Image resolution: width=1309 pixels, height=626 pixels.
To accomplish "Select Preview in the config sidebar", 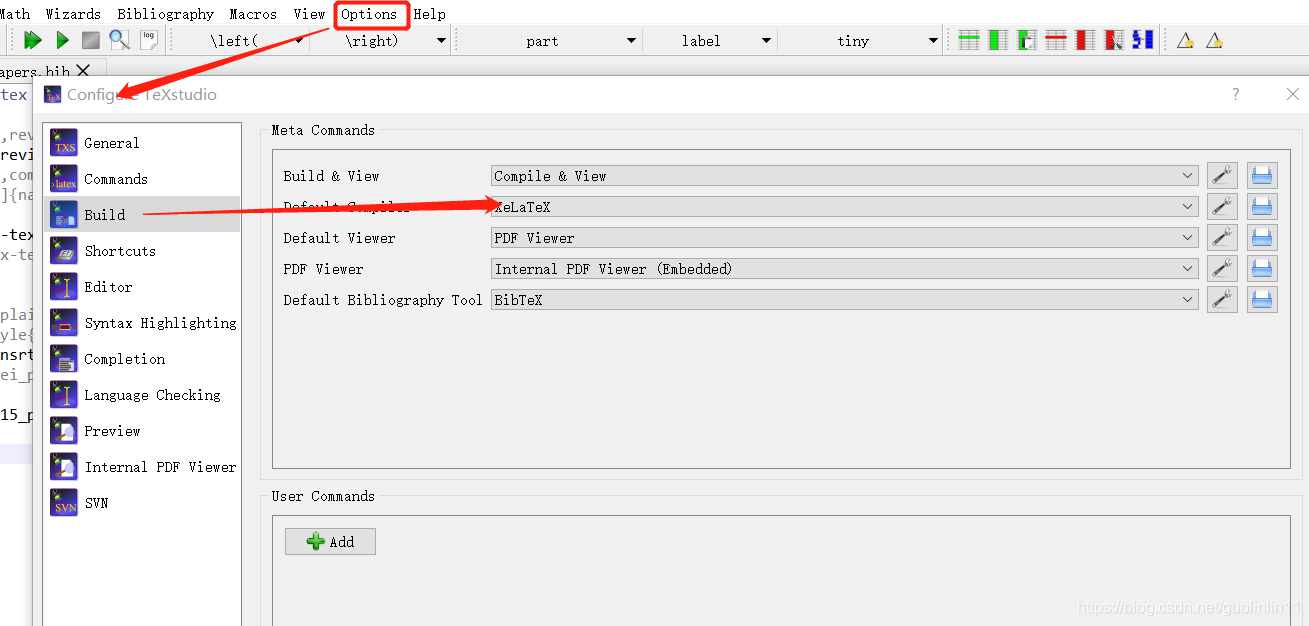I will 143,431.
